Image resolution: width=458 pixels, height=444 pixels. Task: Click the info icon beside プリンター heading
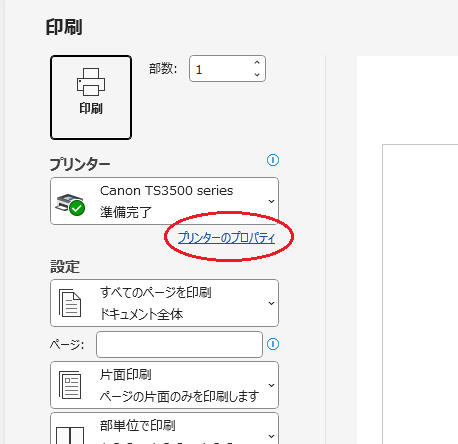[x=273, y=160]
